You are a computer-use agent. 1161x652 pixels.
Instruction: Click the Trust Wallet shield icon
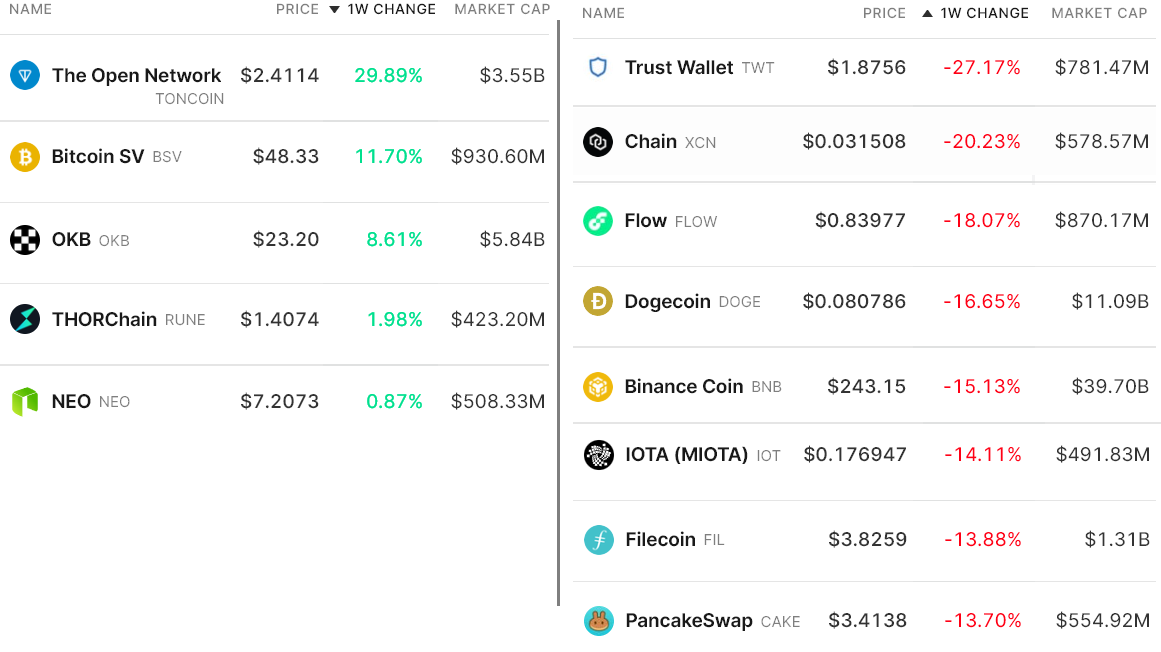coord(598,68)
